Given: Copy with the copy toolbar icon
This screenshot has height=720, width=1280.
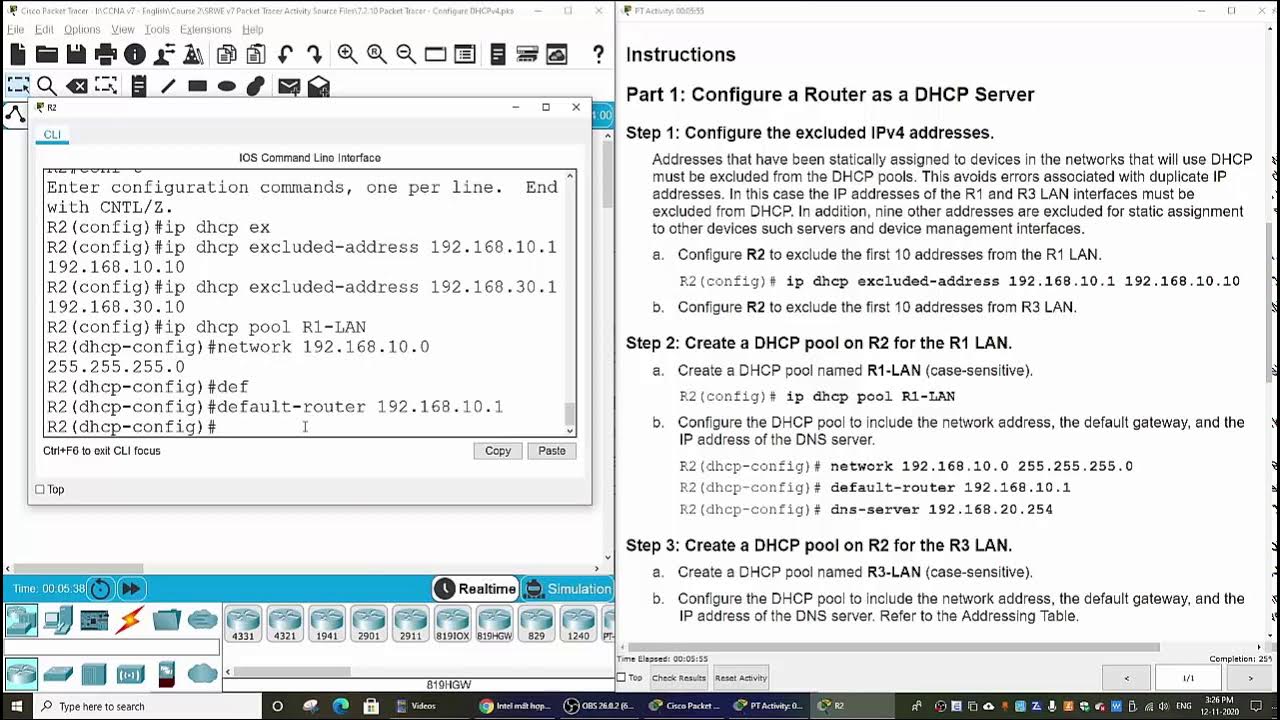Looking at the screenshot, I should (227, 54).
